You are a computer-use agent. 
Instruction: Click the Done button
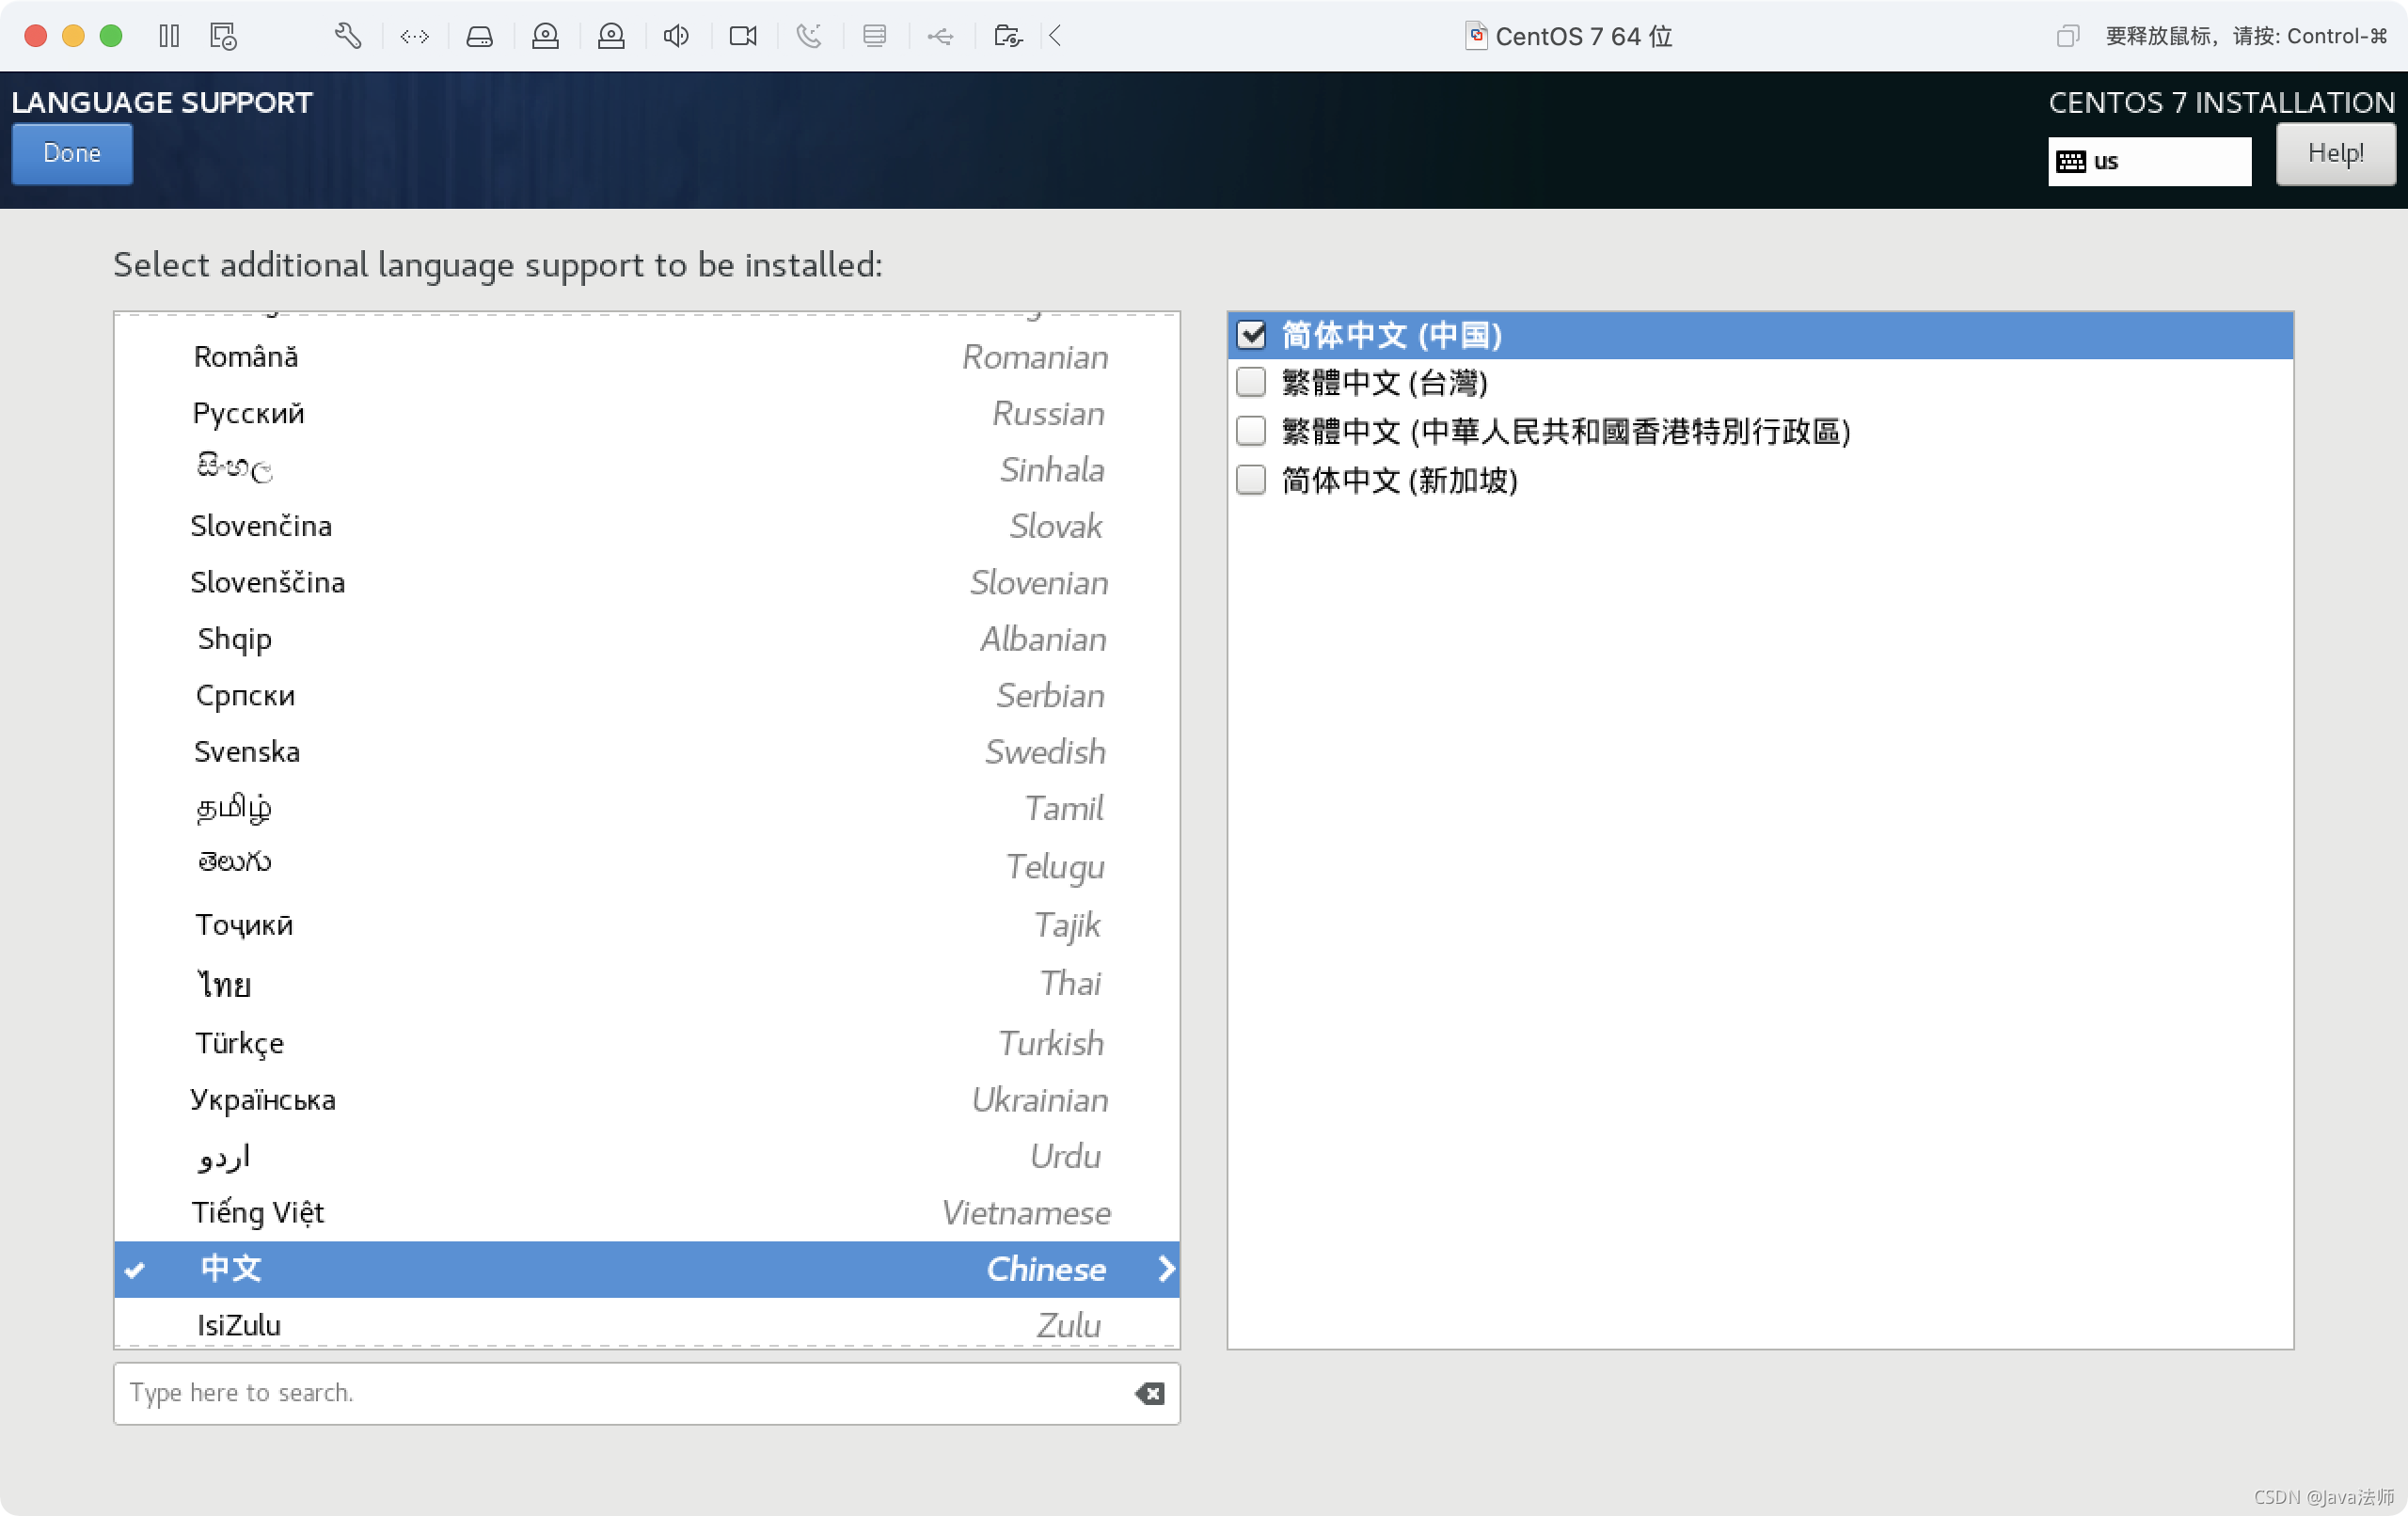click(72, 153)
